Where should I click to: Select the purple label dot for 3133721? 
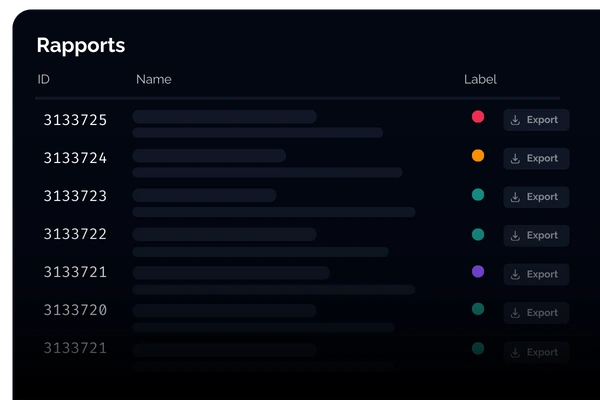[x=478, y=271]
